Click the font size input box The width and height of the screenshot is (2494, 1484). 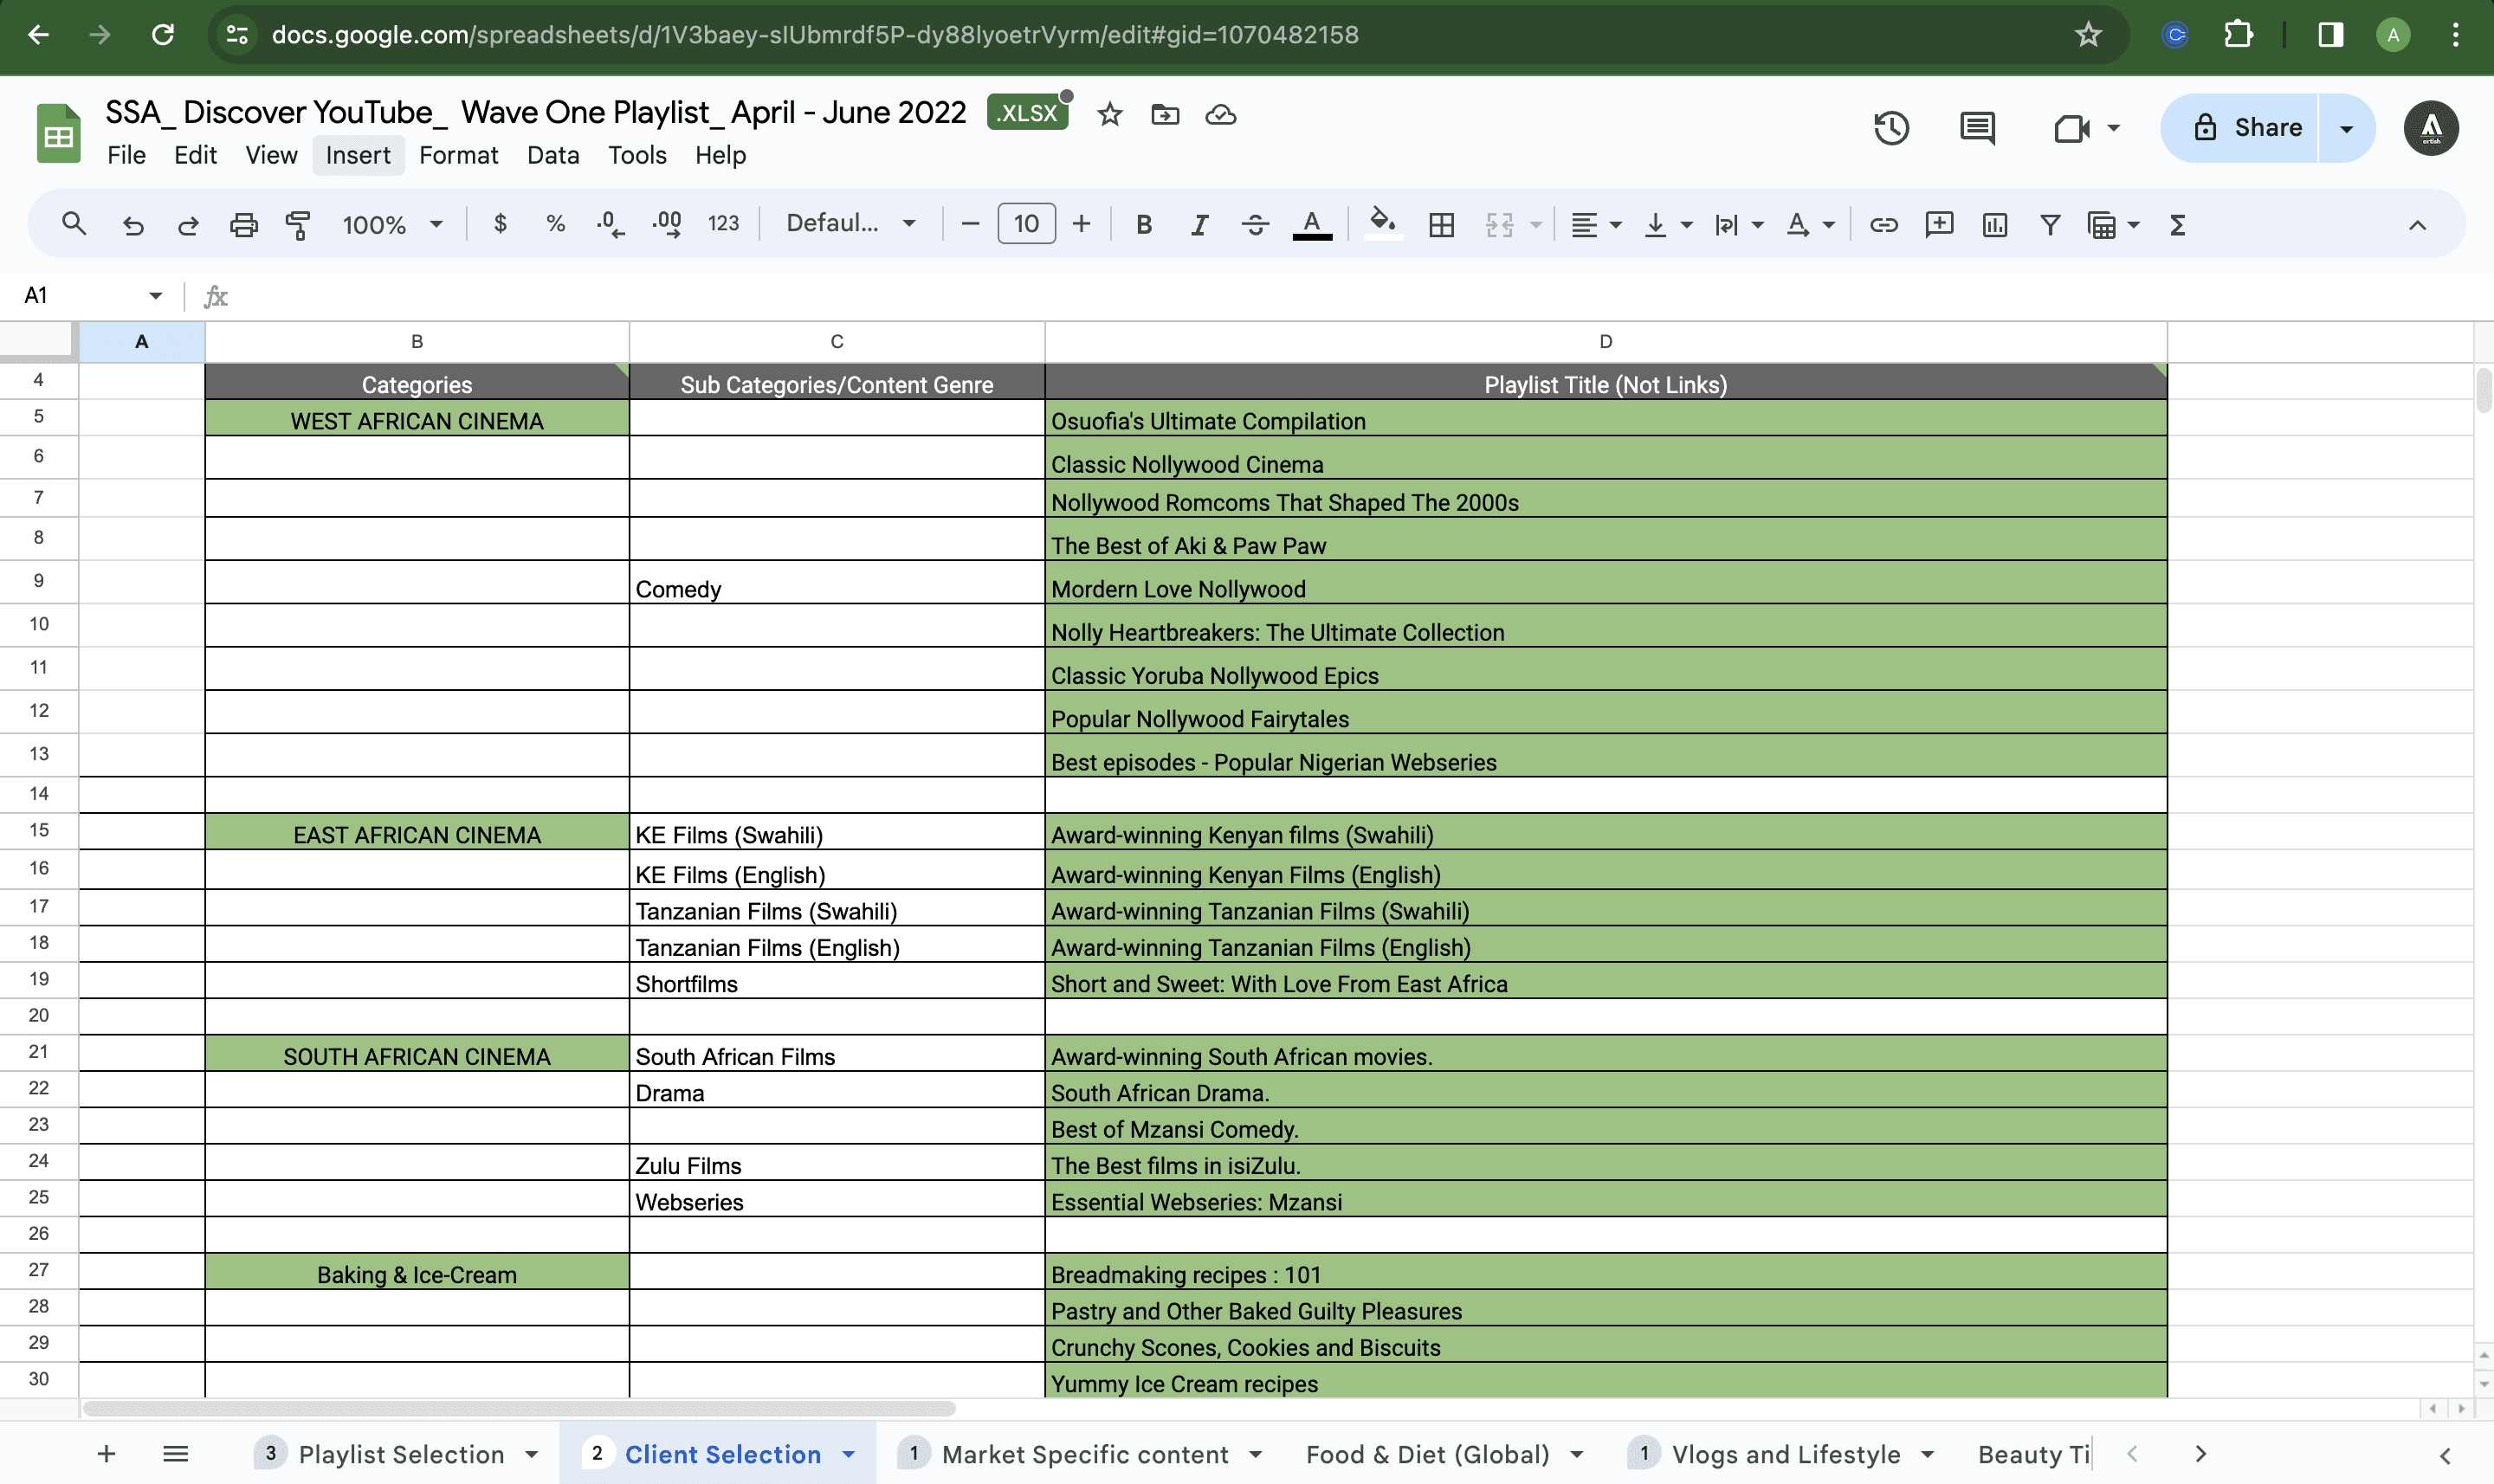[1026, 224]
